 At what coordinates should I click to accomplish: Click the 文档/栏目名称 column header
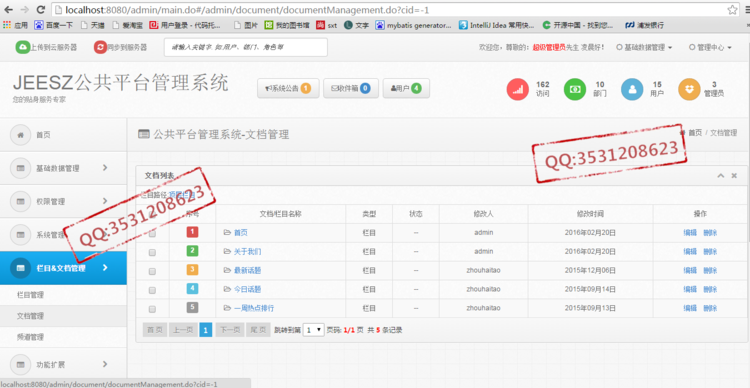[x=280, y=214]
